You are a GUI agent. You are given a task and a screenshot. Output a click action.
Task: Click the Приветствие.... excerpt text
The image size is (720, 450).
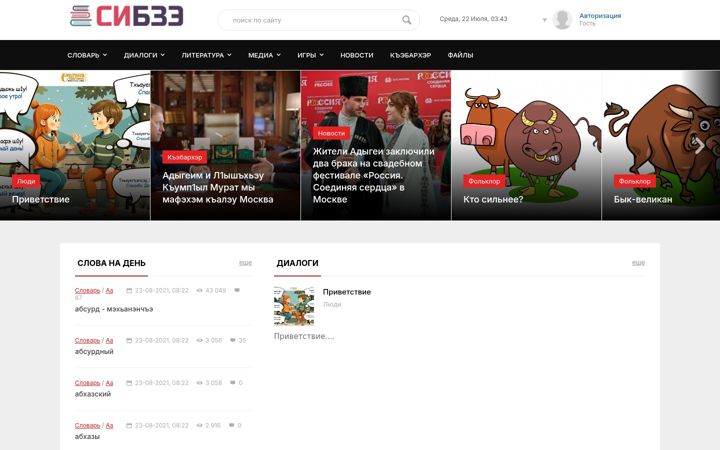click(304, 336)
